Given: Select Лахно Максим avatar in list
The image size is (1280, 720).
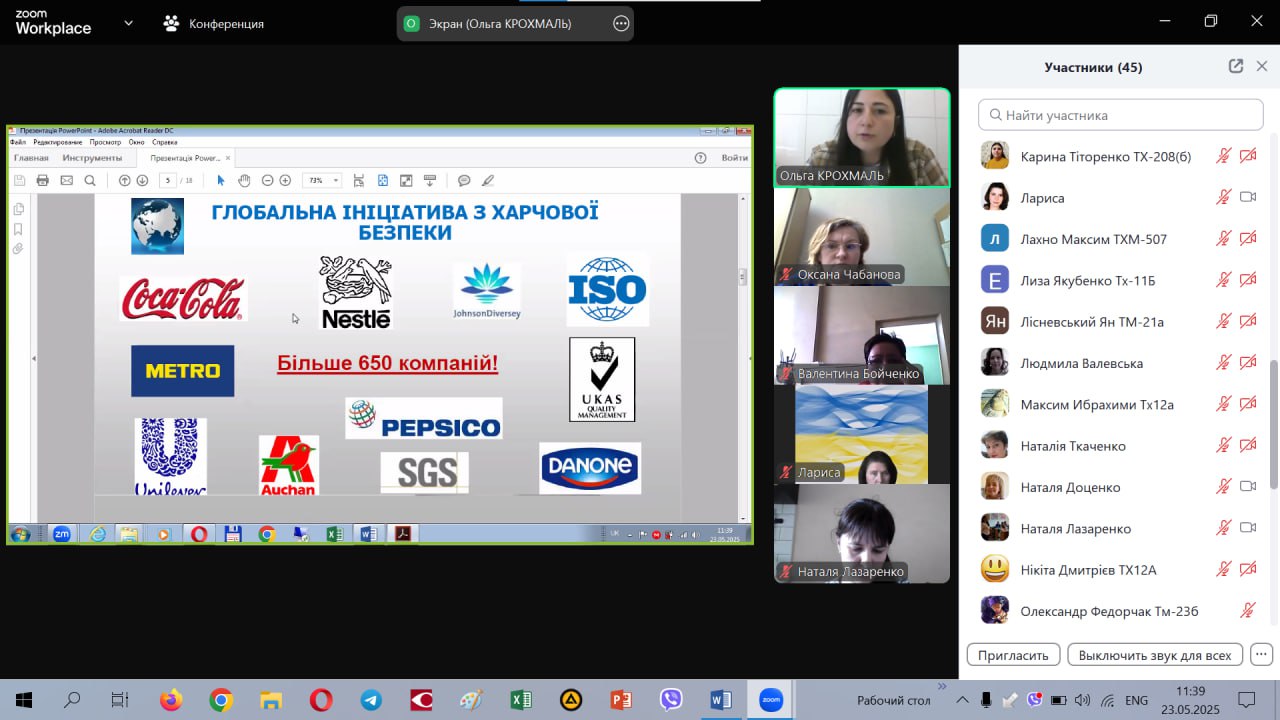Looking at the screenshot, I should tap(994, 238).
